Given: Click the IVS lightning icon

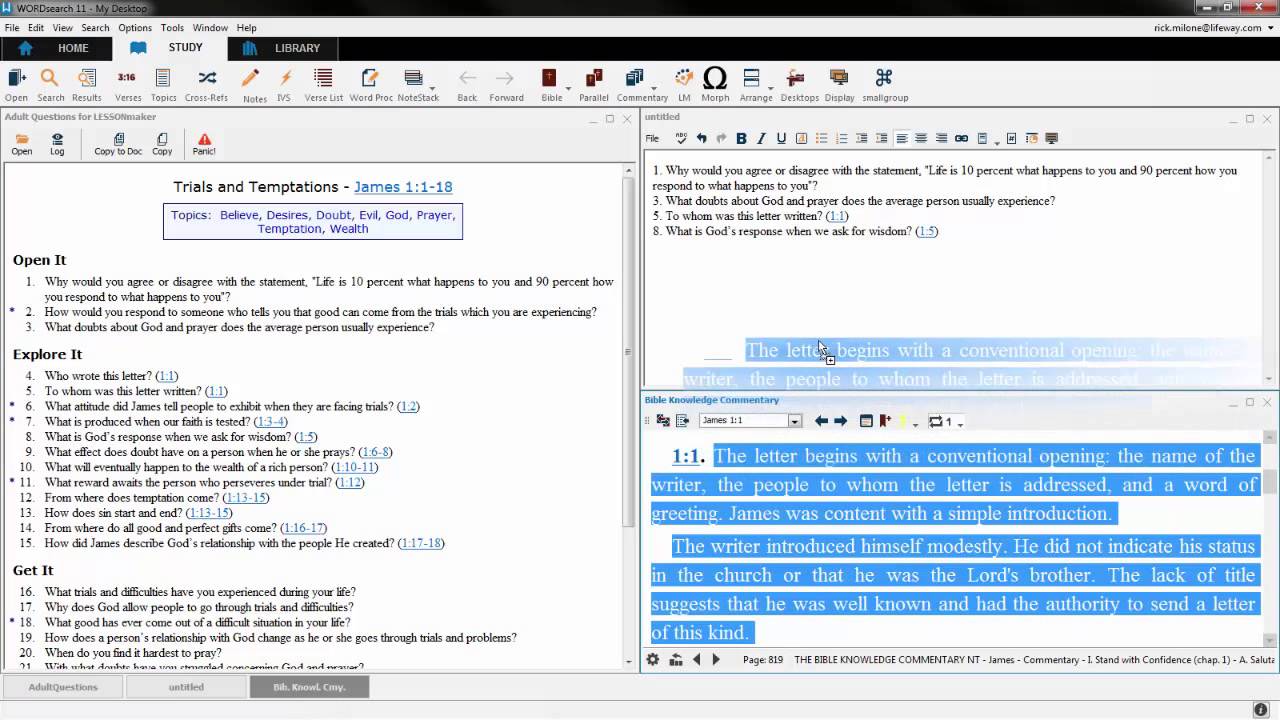Looking at the screenshot, I should pyautogui.click(x=284, y=85).
